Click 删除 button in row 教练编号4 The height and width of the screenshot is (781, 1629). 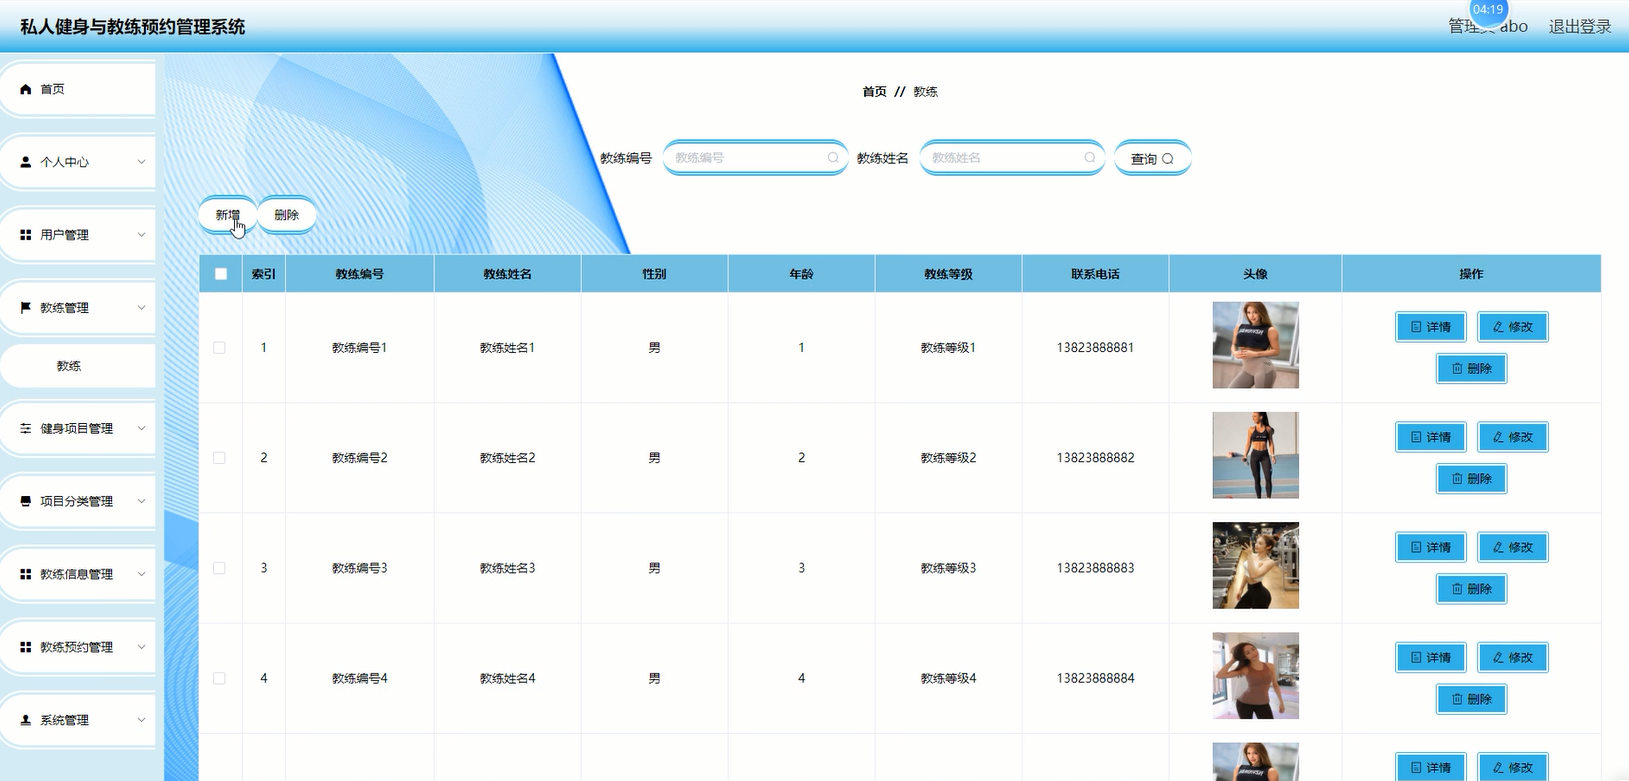tap(1472, 699)
